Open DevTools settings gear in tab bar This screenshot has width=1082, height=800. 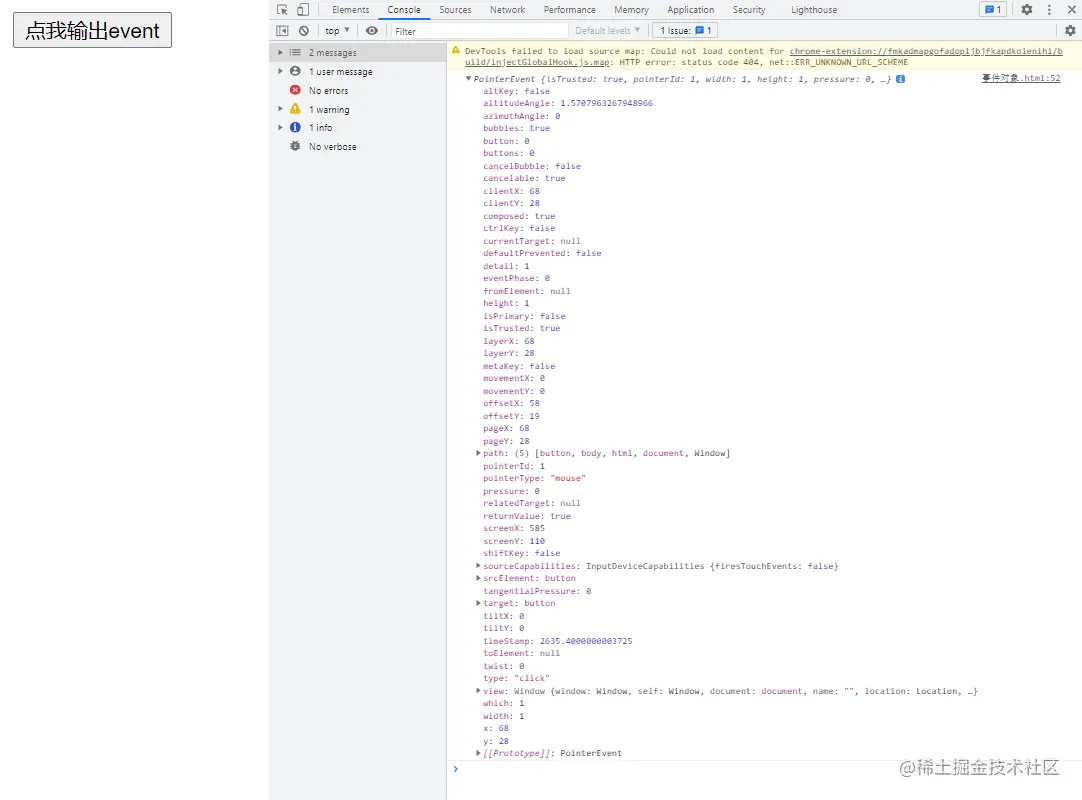[x=1027, y=10]
